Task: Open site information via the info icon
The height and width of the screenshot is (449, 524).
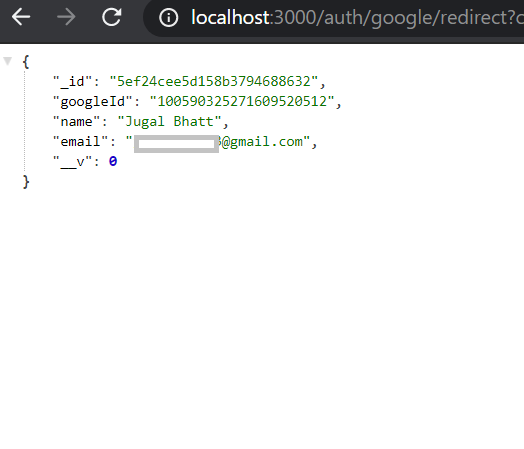Action: [x=168, y=17]
